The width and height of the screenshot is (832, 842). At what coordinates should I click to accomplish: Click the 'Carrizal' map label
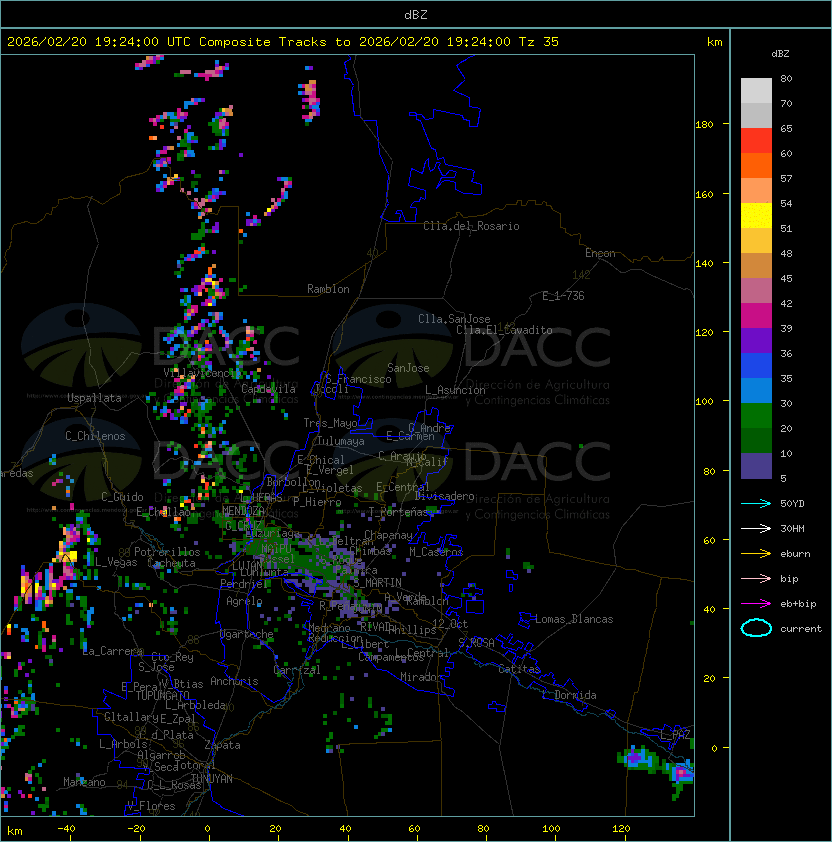click(x=297, y=670)
